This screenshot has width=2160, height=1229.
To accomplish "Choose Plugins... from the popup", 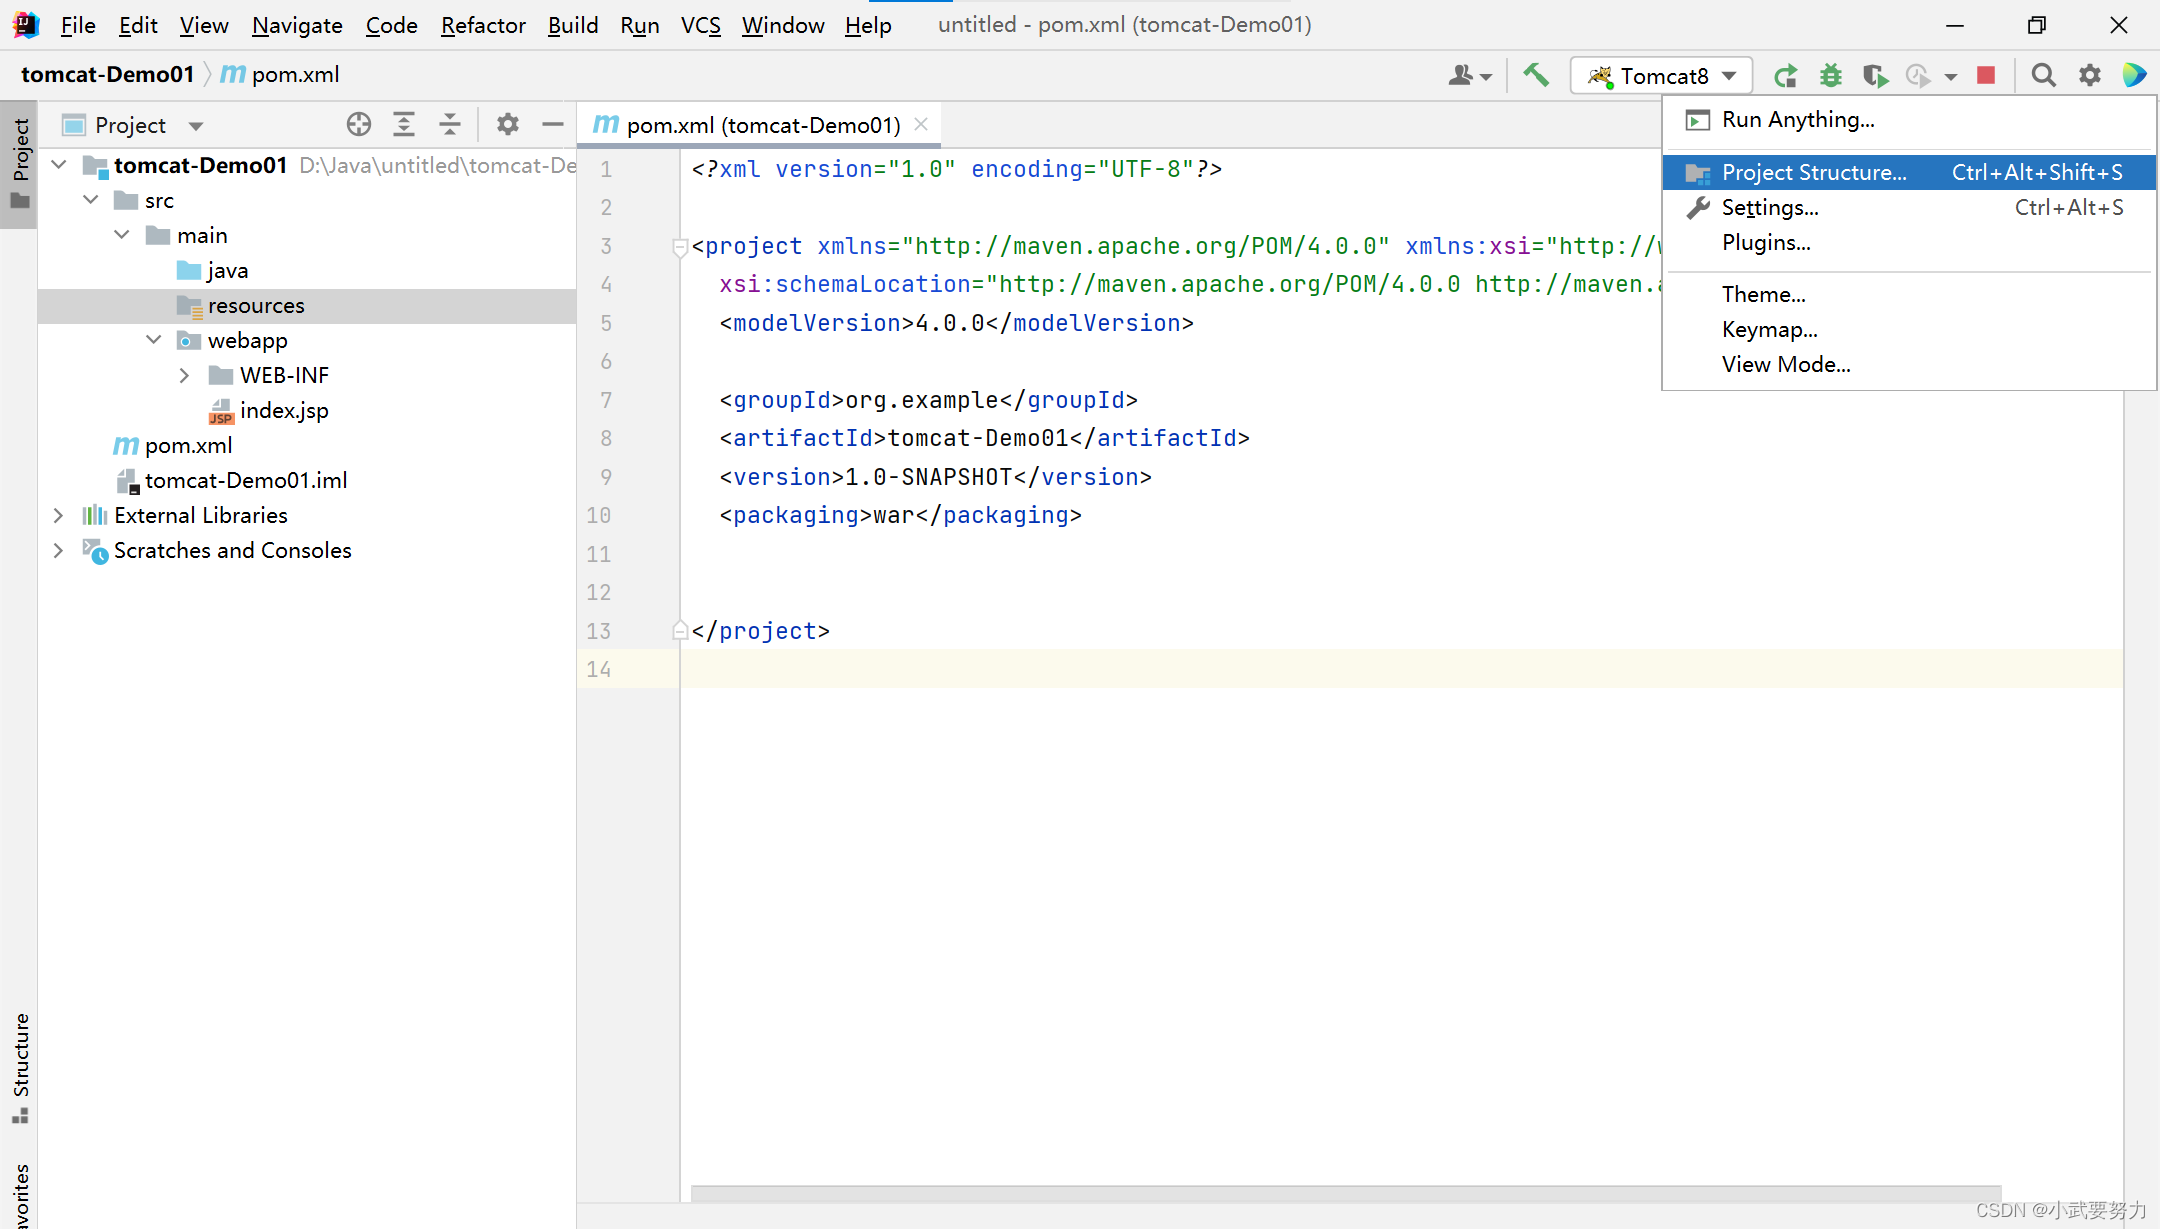I will pyautogui.click(x=1765, y=243).
